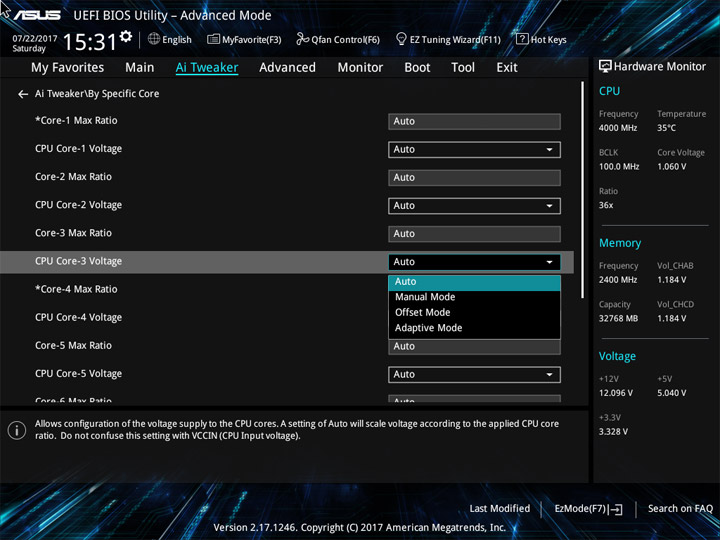Click the 15:31 clock display
This screenshot has width=720, height=540.
click(x=90, y=42)
